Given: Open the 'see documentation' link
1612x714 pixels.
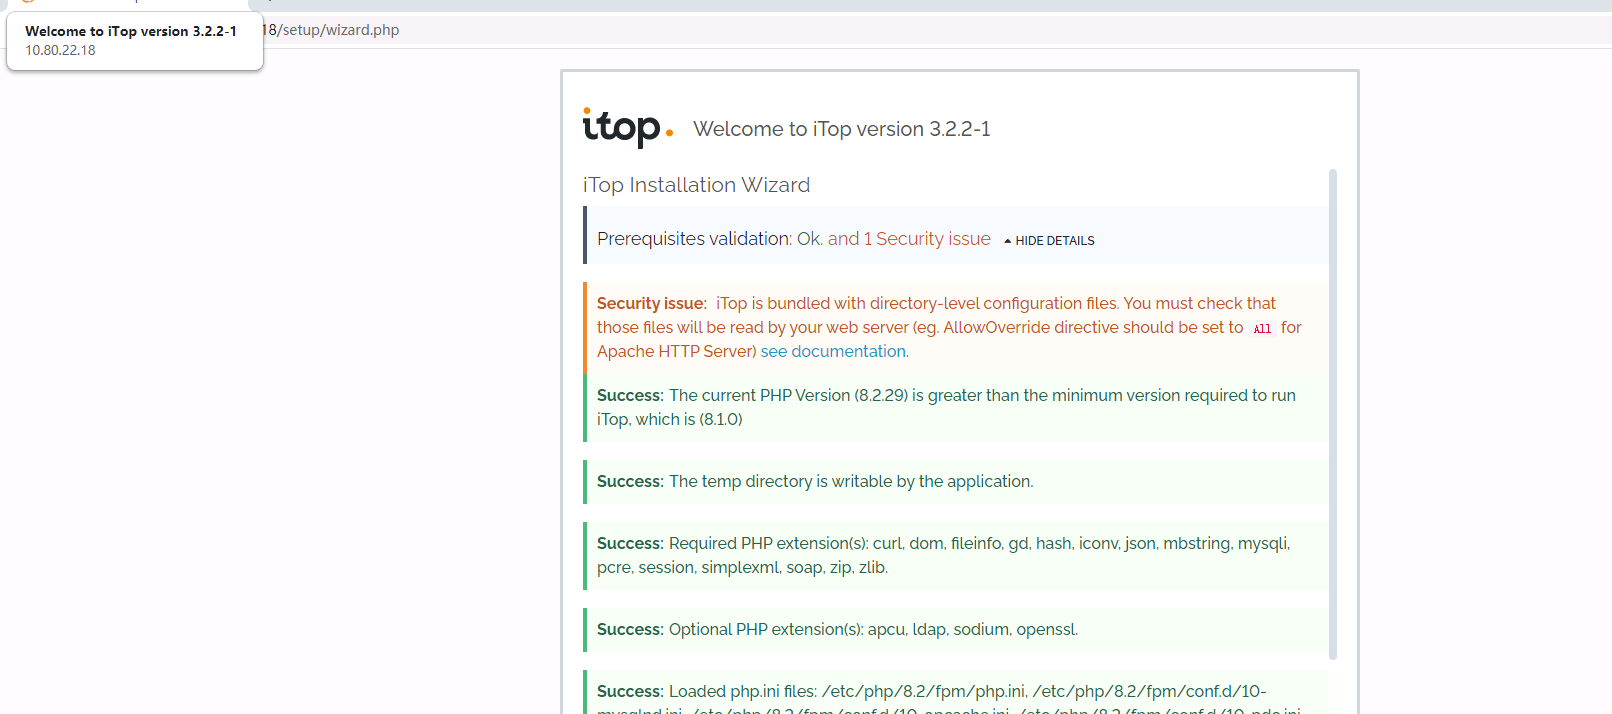Looking at the screenshot, I should [834, 351].
